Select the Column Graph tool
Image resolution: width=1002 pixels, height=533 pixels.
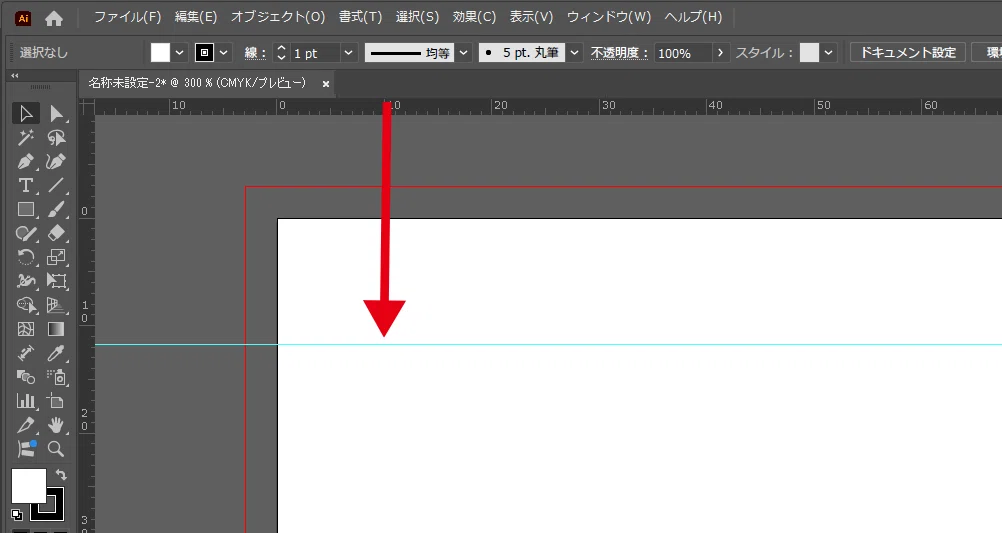click(26, 401)
